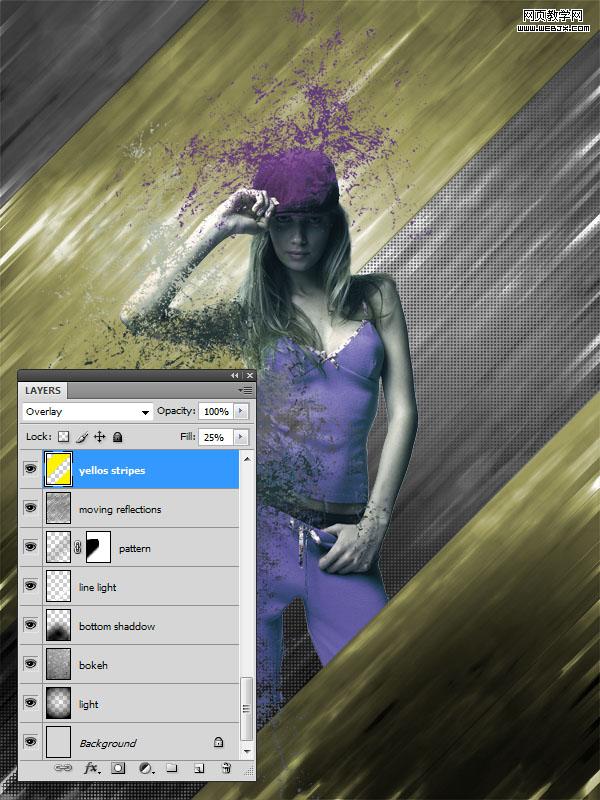This screenshot has width=600, height=800.
Task: Create a new layer
Action: [199, 768]
